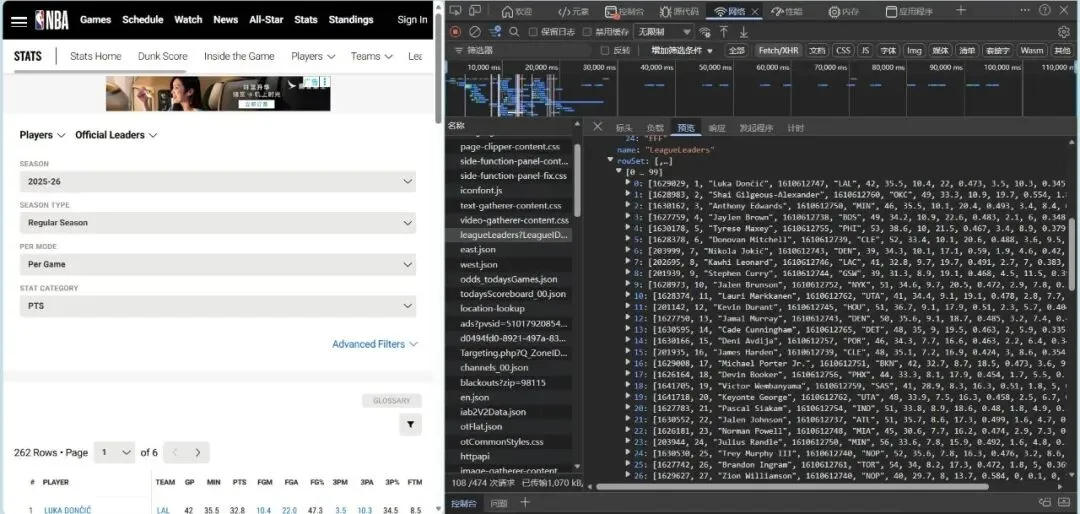Open the Players submenu in Stats nav
1080x514 pixels.
(x=313, y=56)
